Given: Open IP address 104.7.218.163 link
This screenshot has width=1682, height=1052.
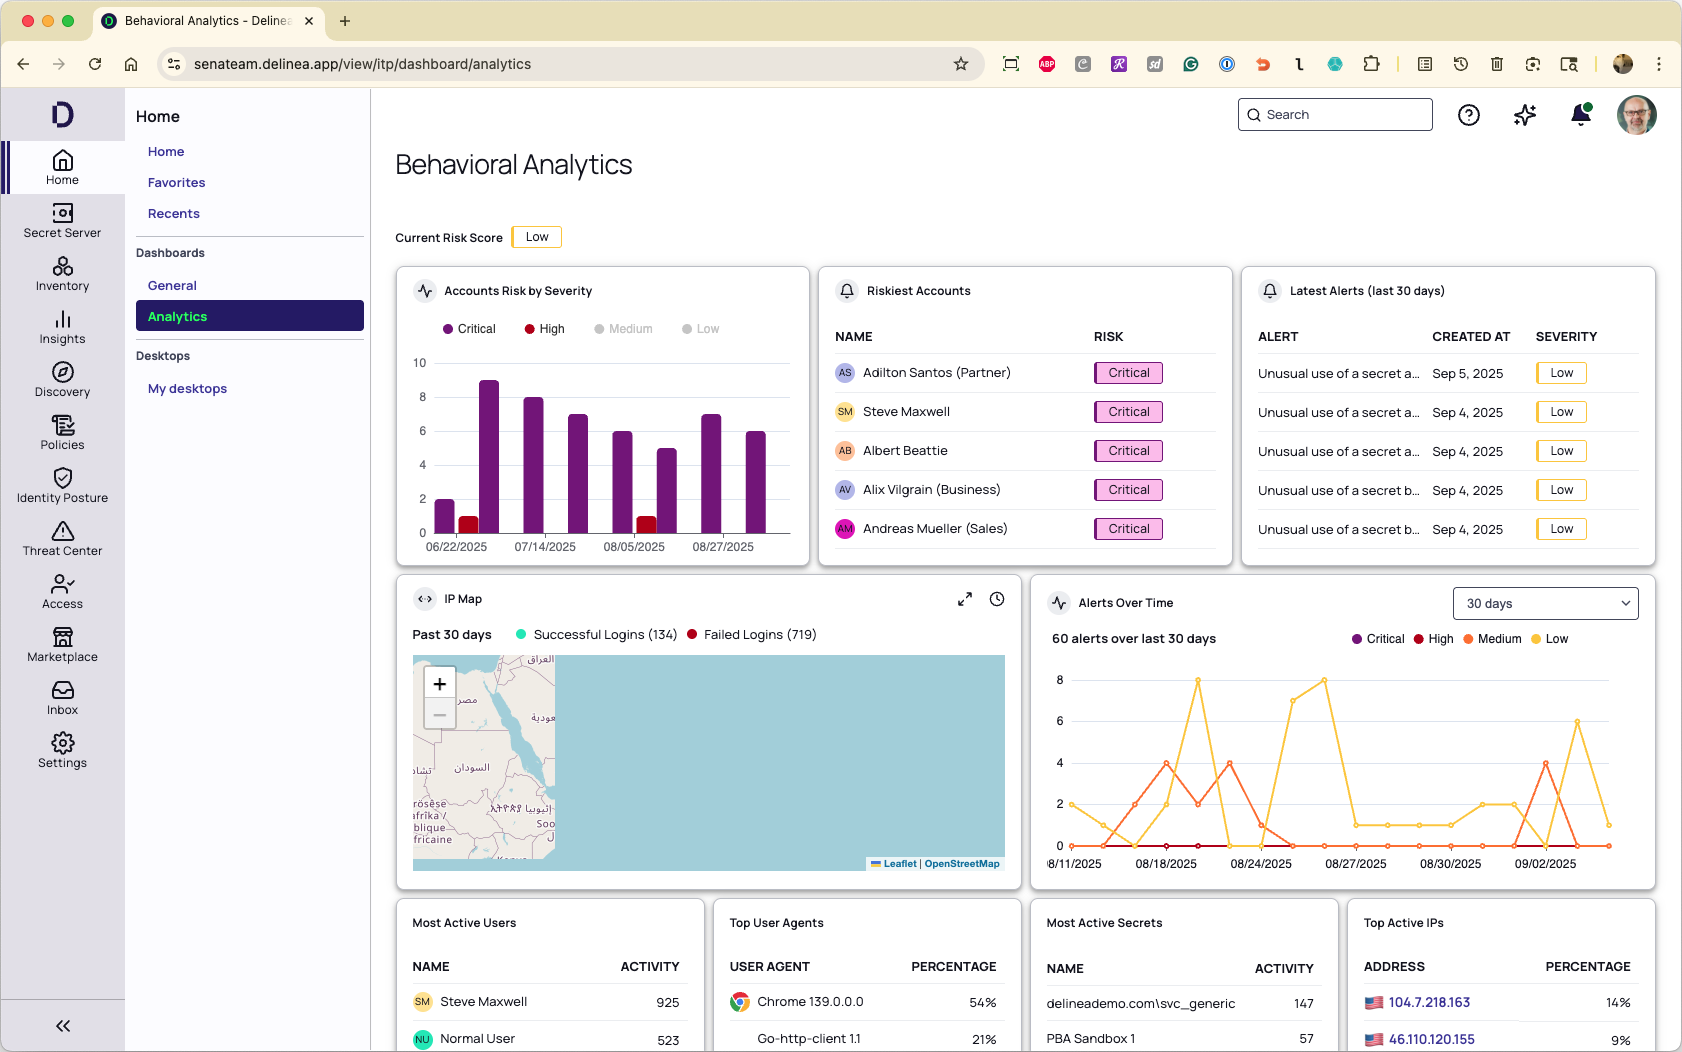Looking at the screenshot, I should [x=1428, y=1002].
